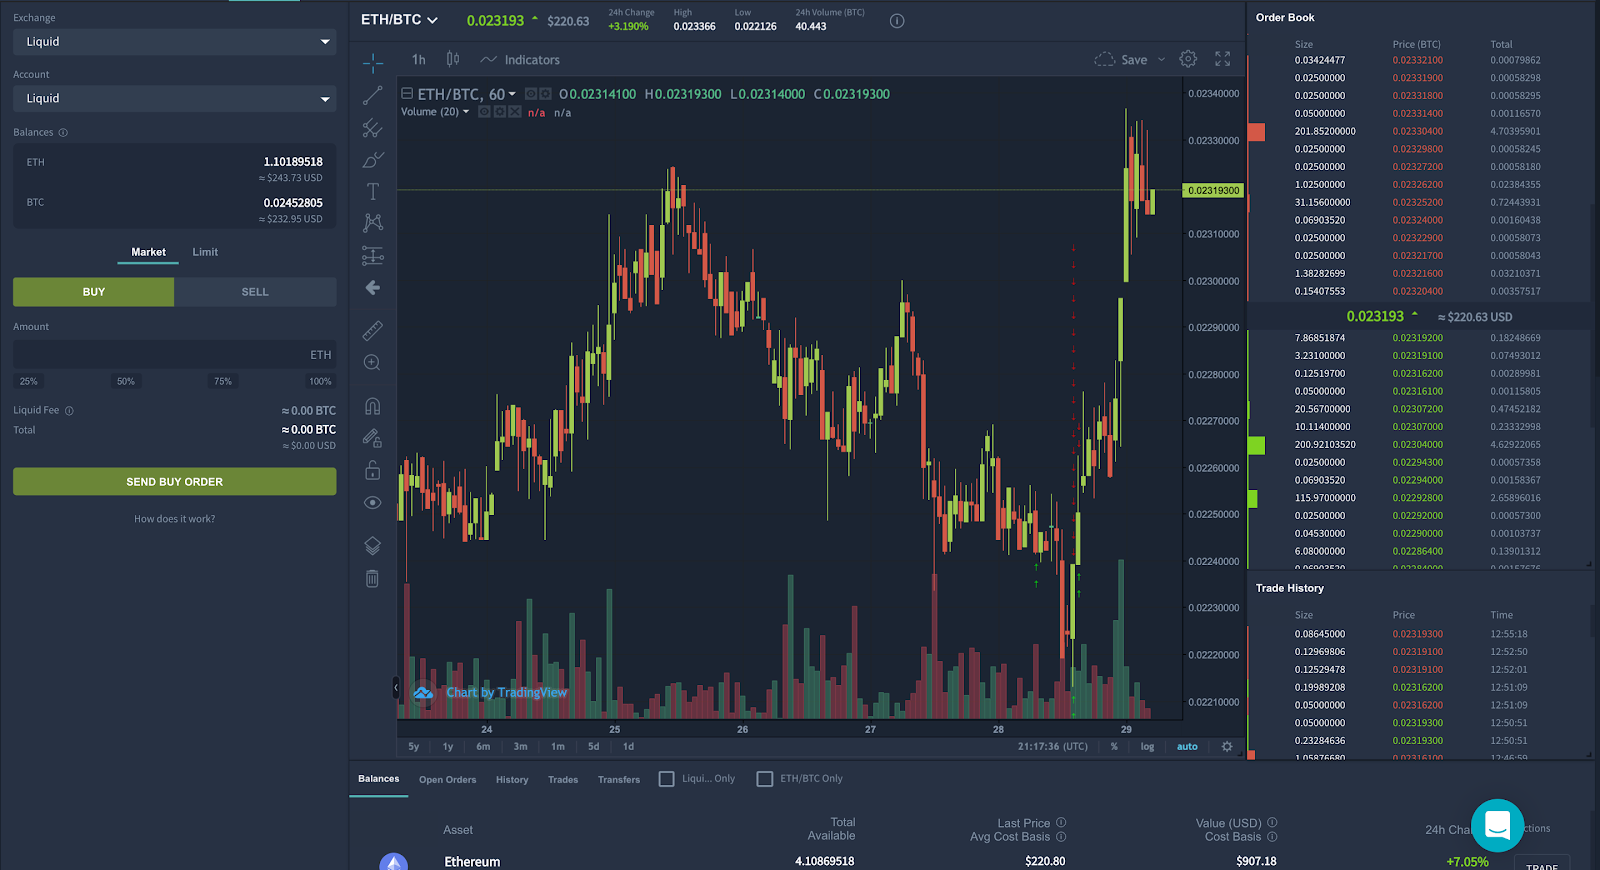Toggle ETH/BTC series visibility eye
Viewport: 1600px width, 870px height.
point(531,94)
